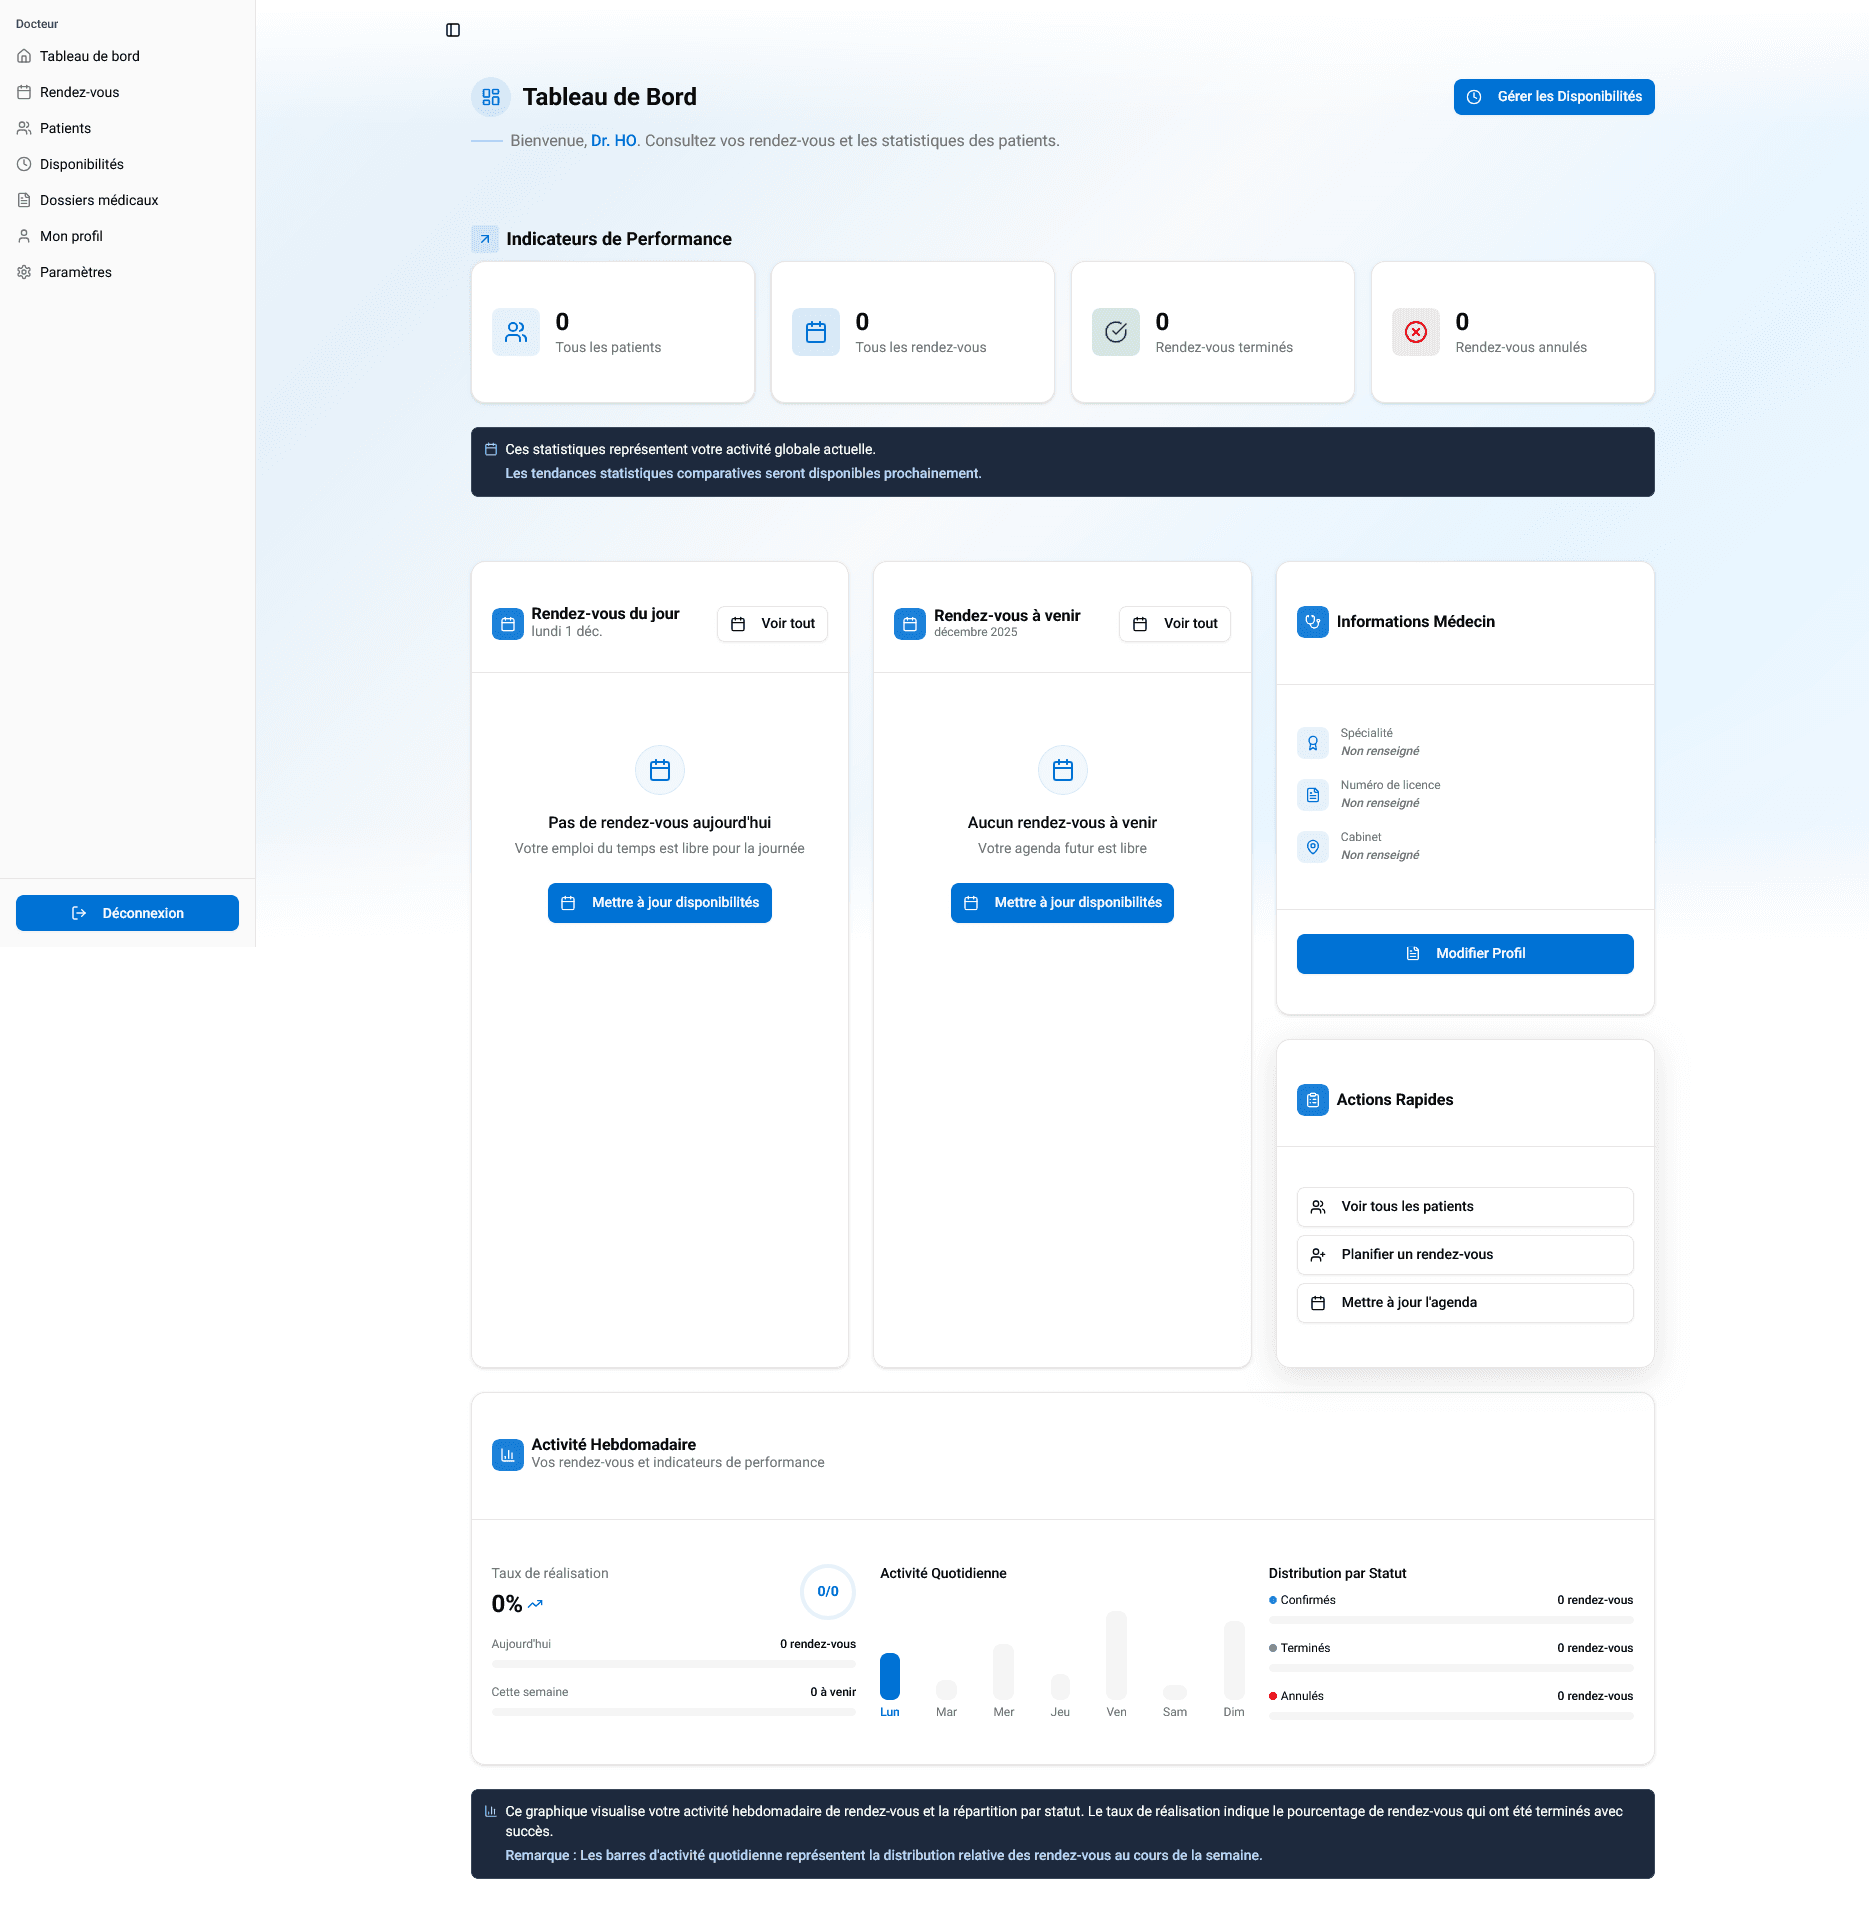
Task: Click the location pin icon next to Cabinet
Action: point(1313,847)
